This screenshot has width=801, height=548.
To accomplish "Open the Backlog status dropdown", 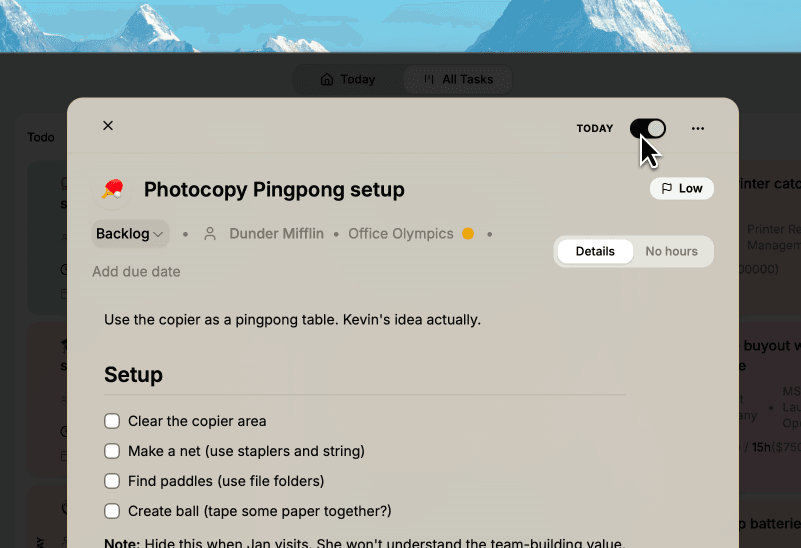I will (x=130, y=234).
